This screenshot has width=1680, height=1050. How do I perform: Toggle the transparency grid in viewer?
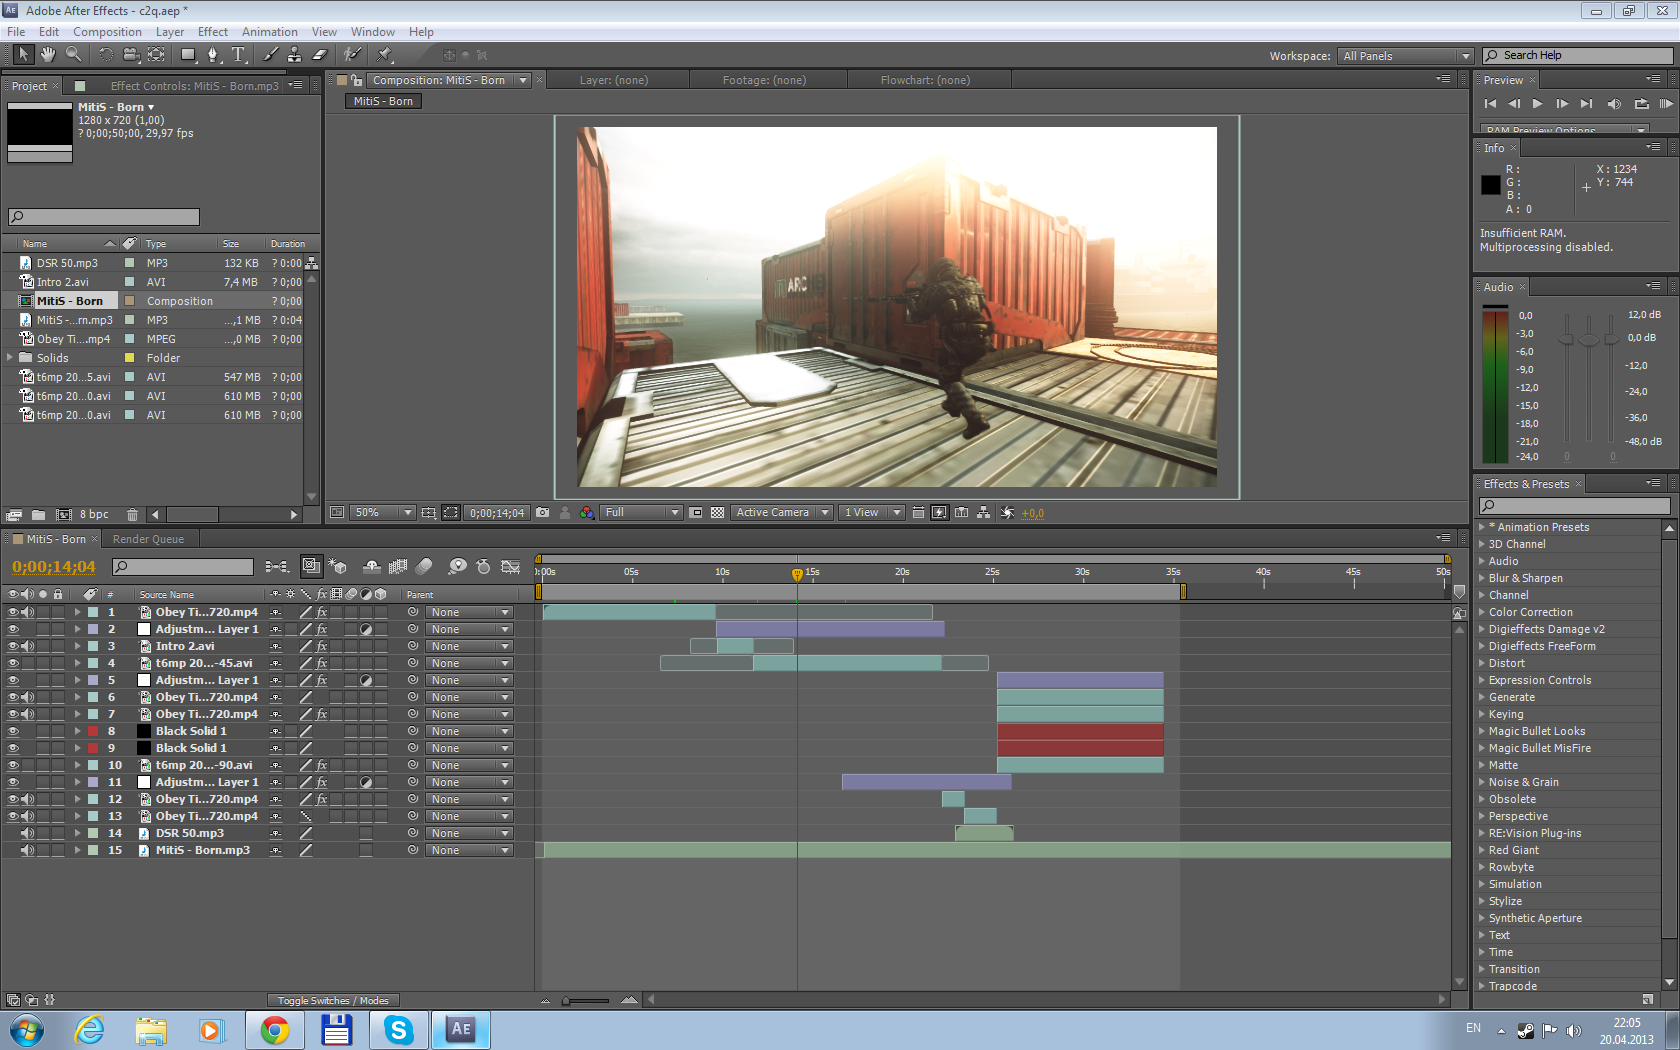coord(717,513)
